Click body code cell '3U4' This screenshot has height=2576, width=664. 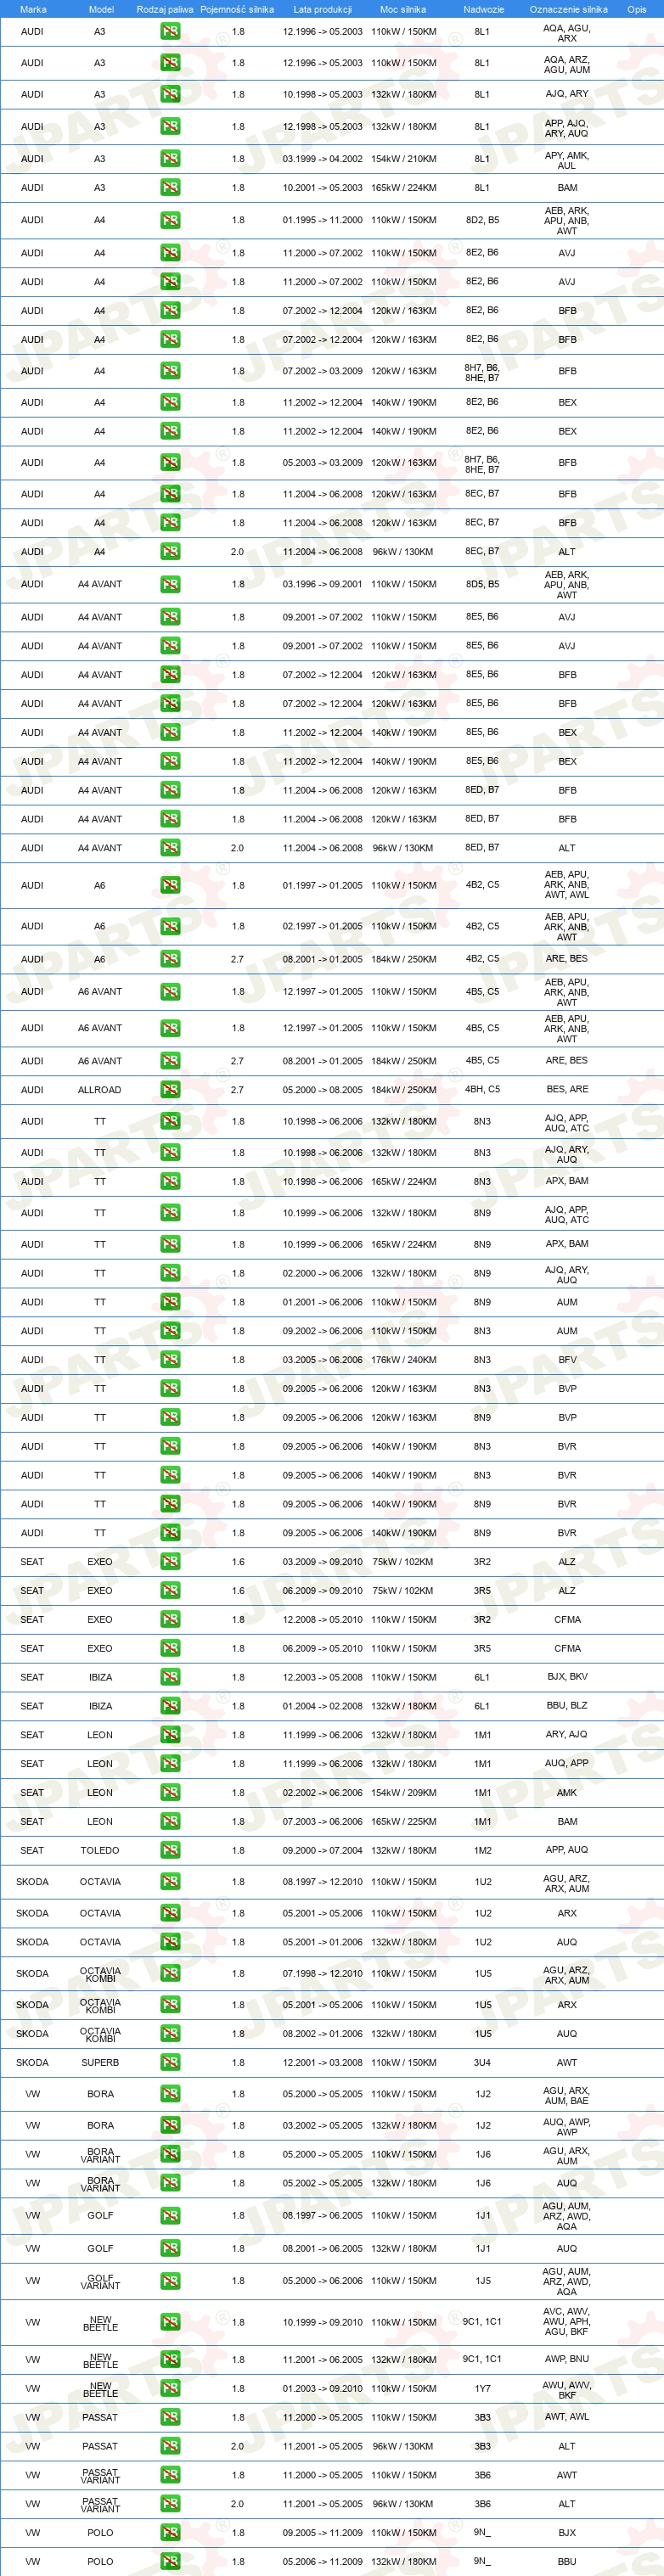pos(482,2063)
